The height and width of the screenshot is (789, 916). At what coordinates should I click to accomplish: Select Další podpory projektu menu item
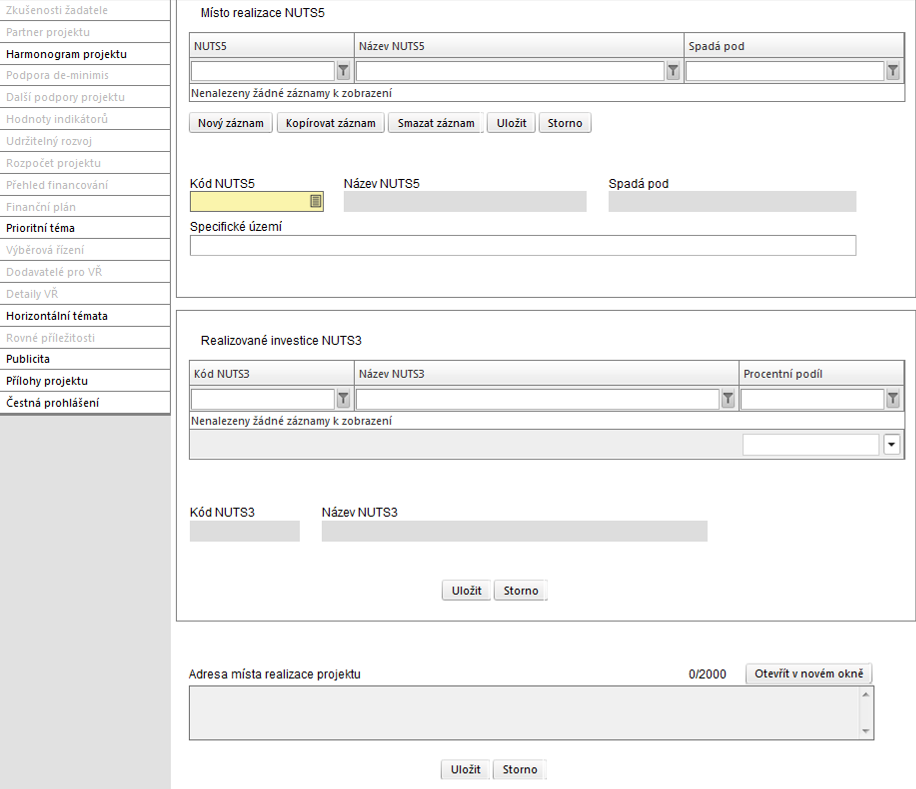[x=85, y=97]
